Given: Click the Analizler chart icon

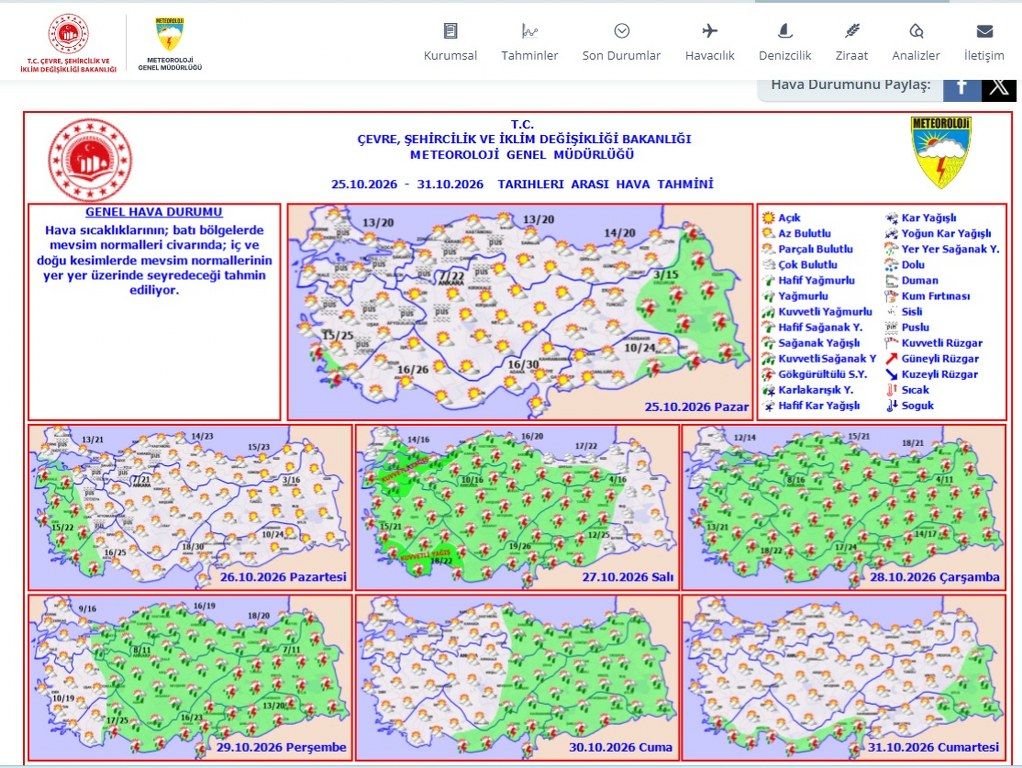Looking at the screenshot, I should [x=916, y=31].
